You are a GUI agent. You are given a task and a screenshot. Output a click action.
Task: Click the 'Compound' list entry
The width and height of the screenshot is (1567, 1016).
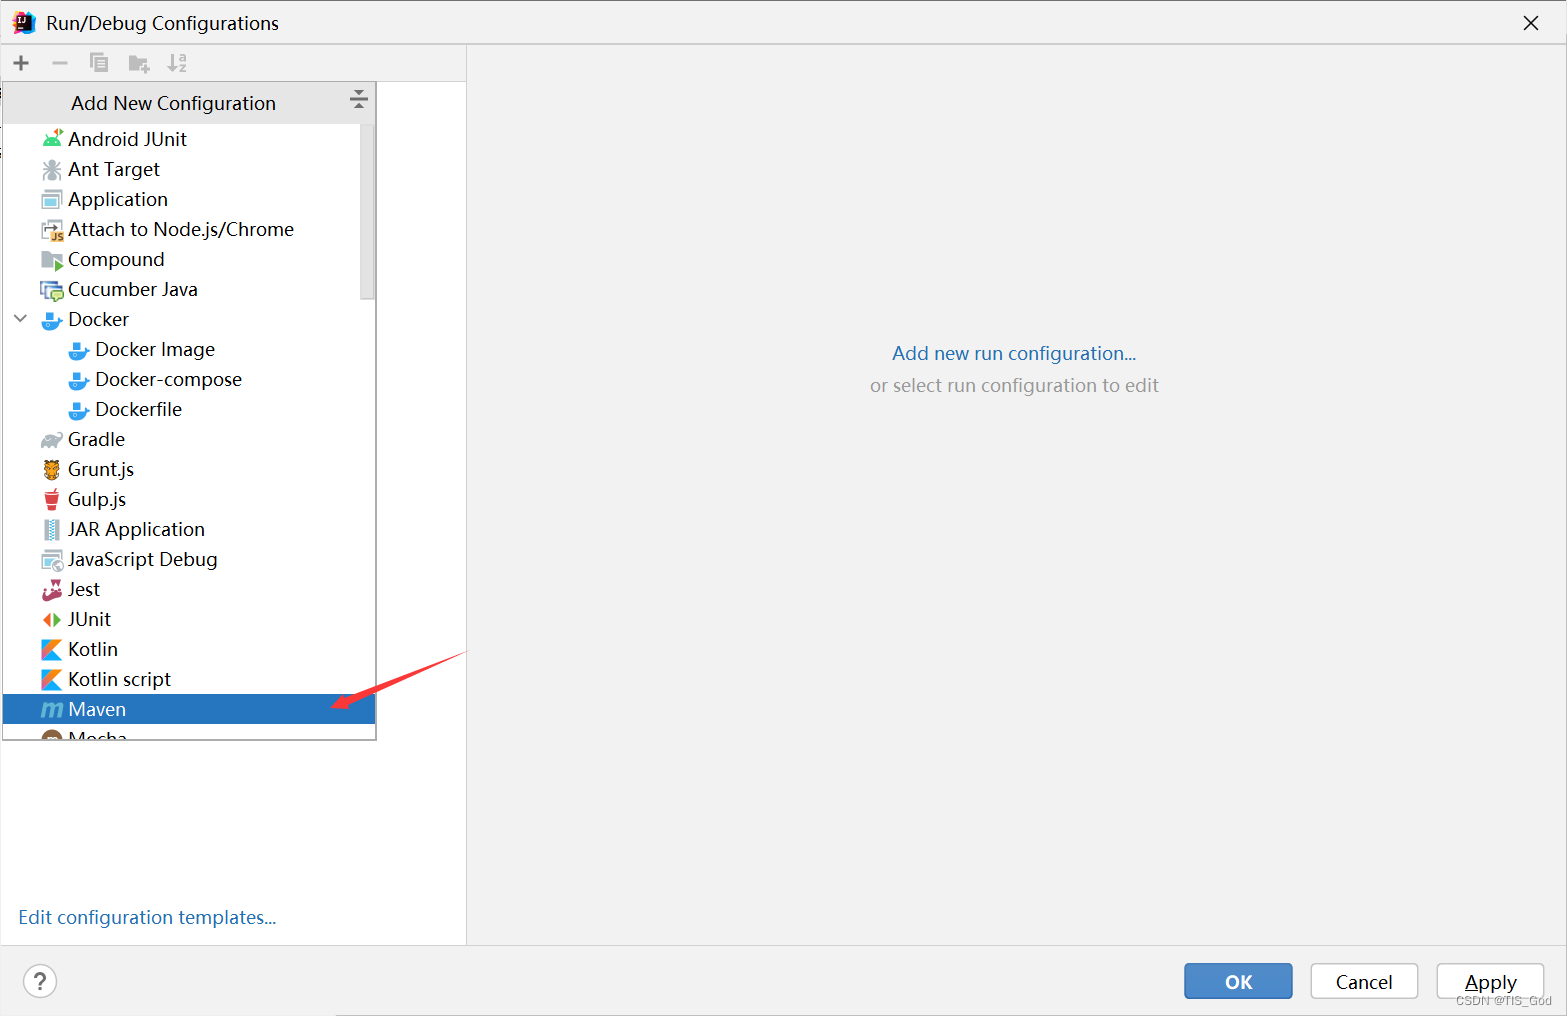[189, 259]
